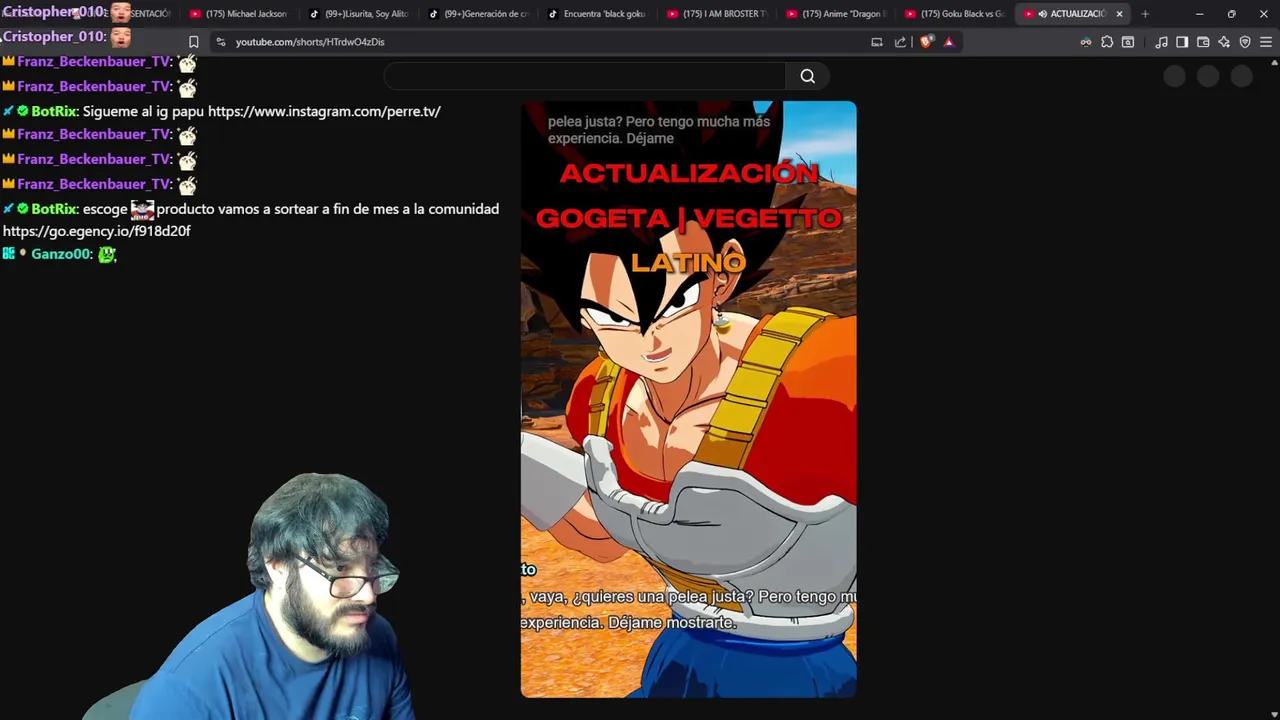
Task: Click the magnifier extension icon next to the Extensions puzzle piece
Action: pyautogui.click(x=1128, y=42)
